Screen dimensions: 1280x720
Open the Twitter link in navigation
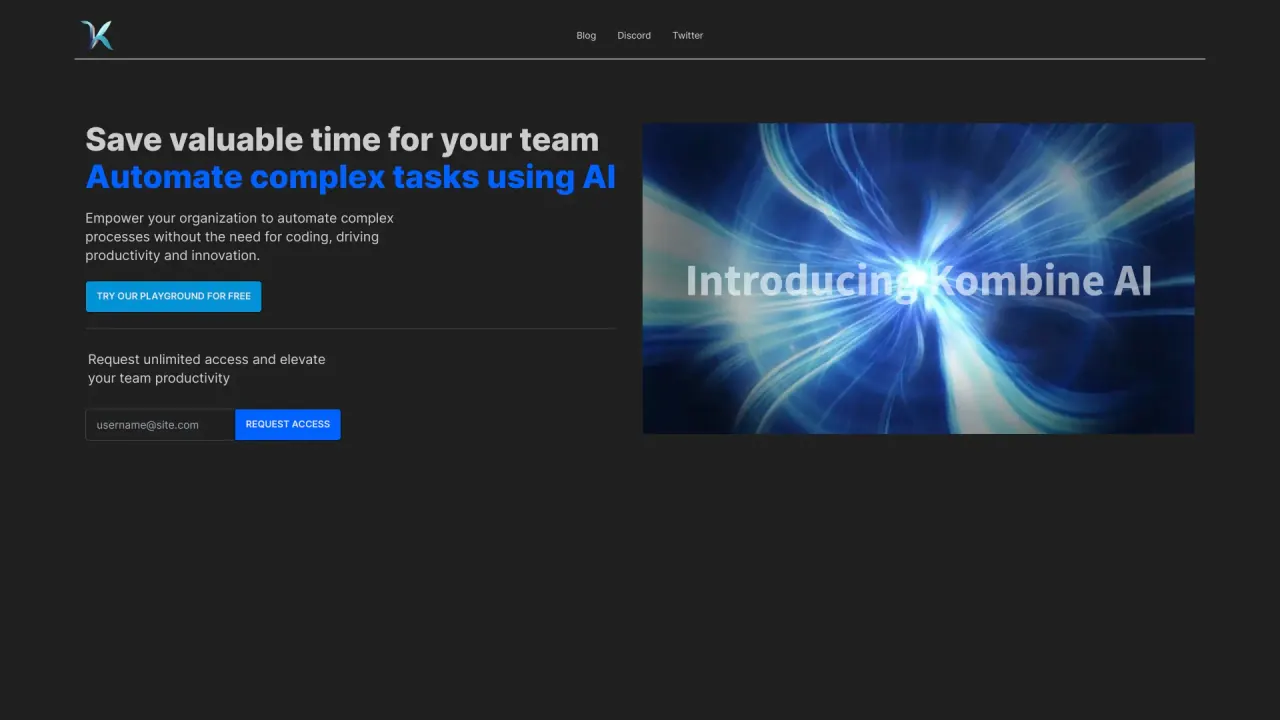(688, 35)
